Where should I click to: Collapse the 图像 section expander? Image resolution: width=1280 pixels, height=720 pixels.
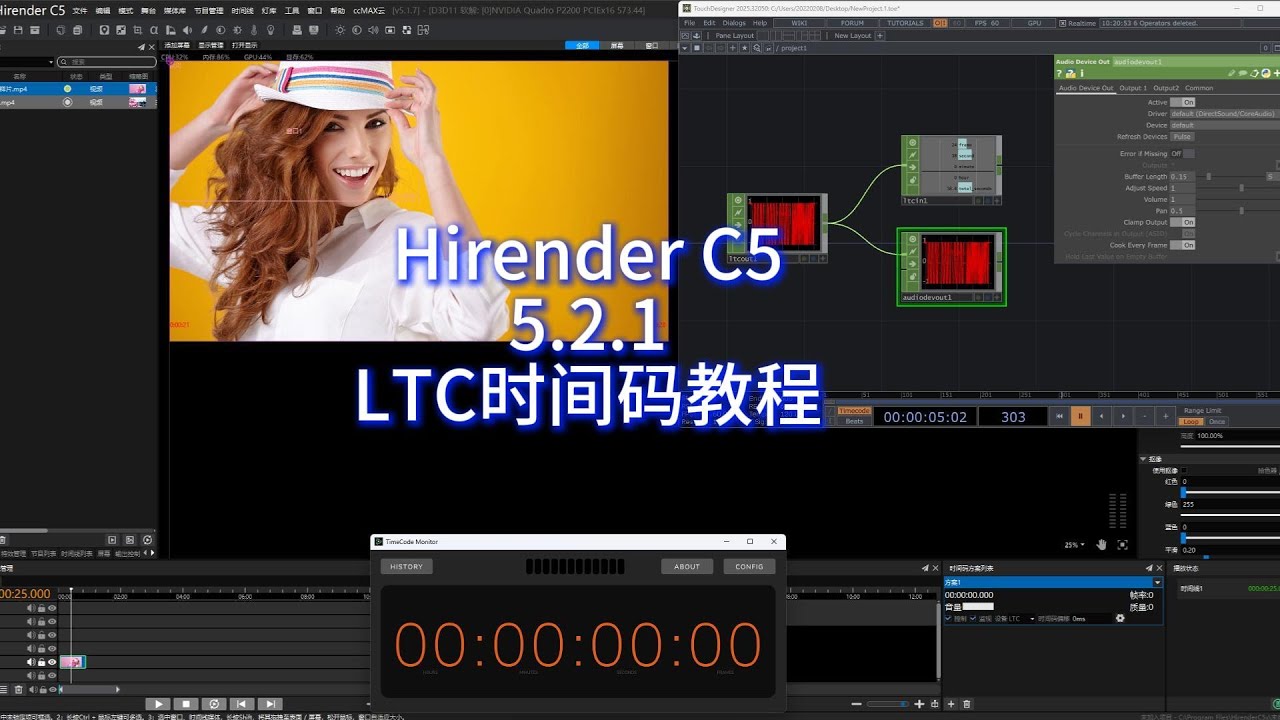1144,459
